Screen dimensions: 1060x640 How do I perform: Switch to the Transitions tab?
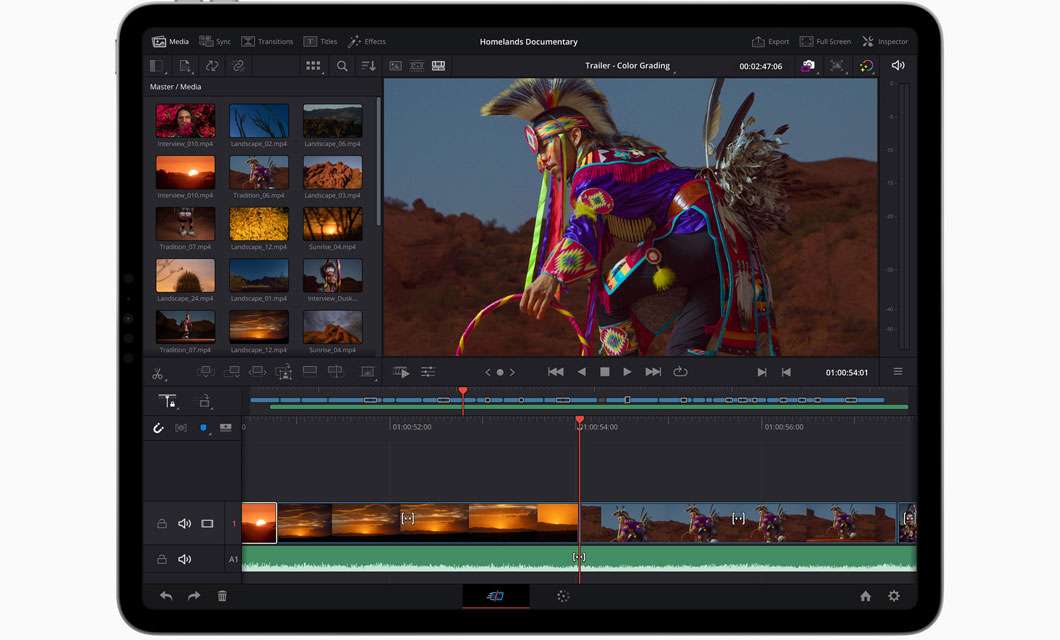pyautogui.click(x=267, y=41)
